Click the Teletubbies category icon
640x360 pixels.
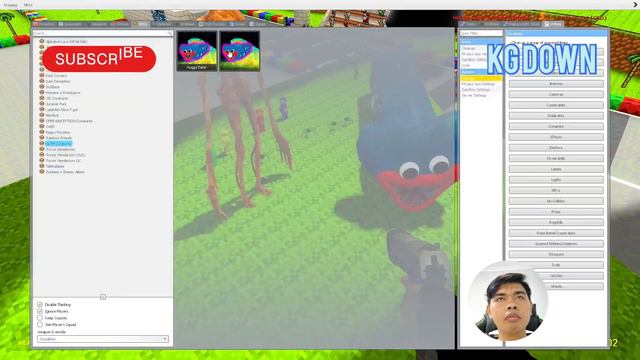point(42,166)
